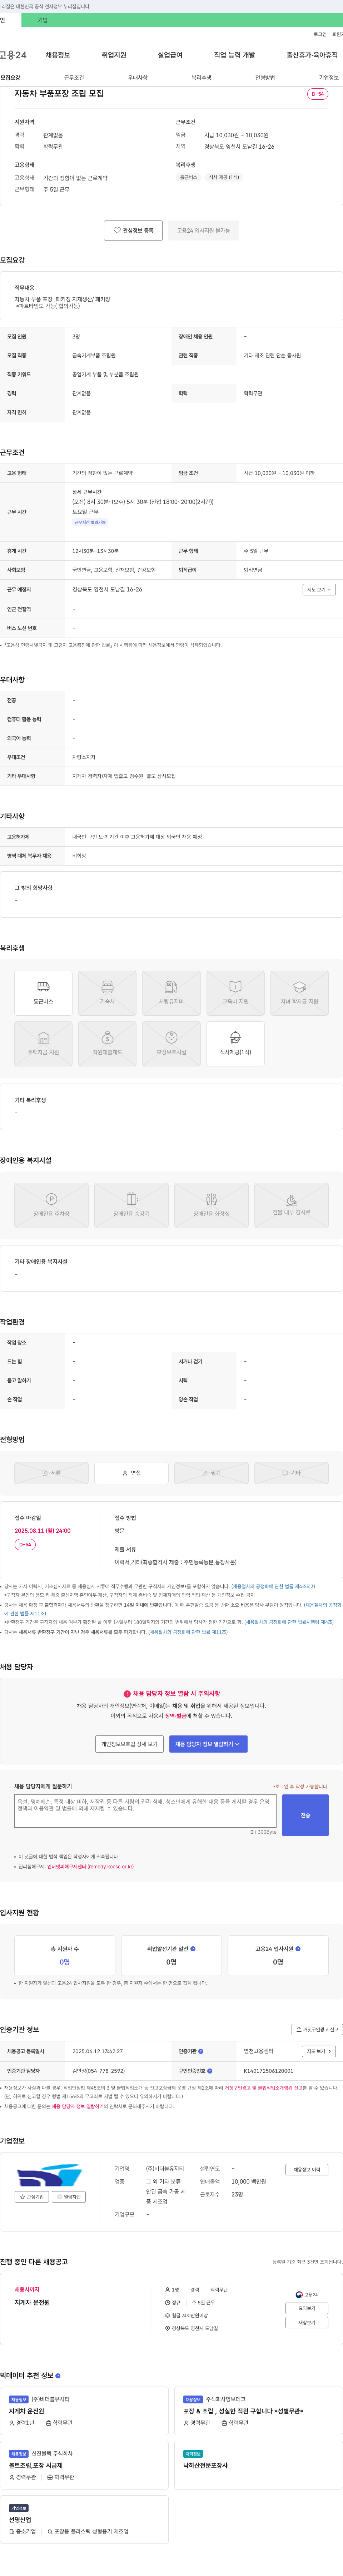343x2576 pixels.
Task: Open the 볼트조립,포장 사급제 recommendation card
Action: pos(84,2465)
